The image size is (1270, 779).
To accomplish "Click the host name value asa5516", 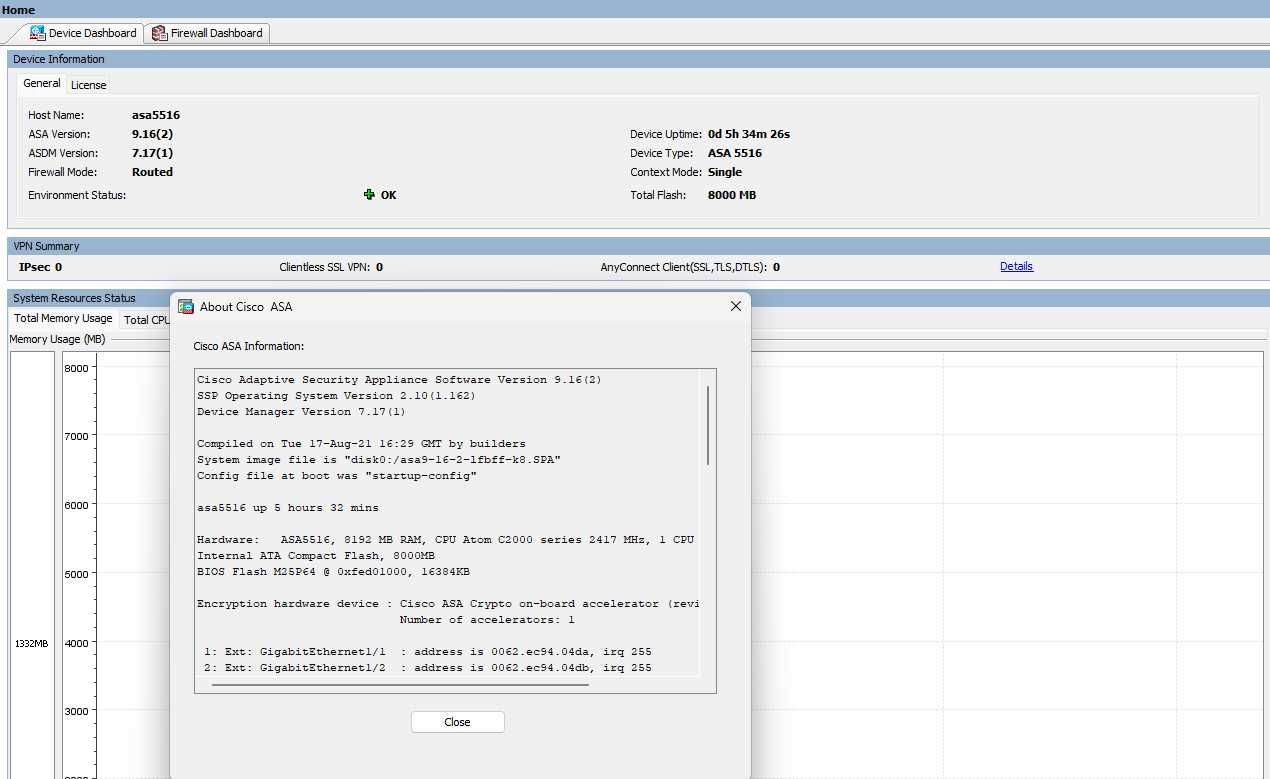I will tap(156, 115).
